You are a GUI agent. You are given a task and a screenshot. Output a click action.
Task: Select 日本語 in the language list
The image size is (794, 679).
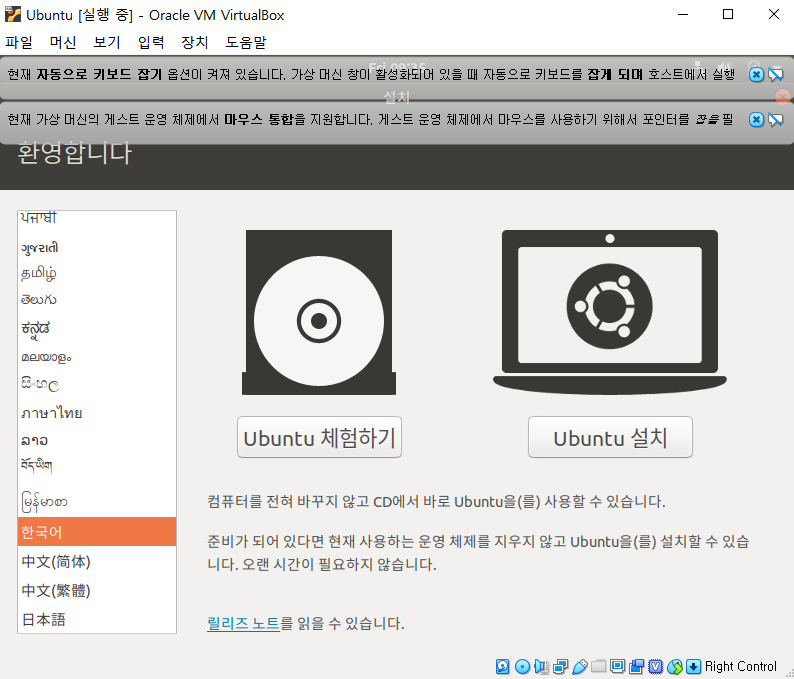pos(97,619)
